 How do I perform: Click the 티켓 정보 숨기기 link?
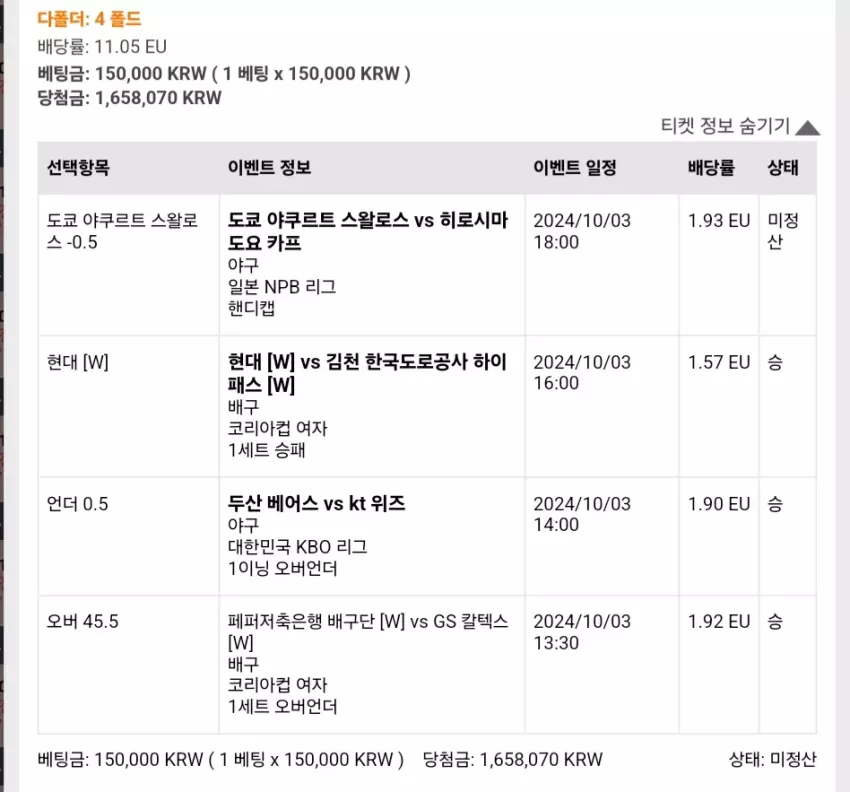[725, 126]
